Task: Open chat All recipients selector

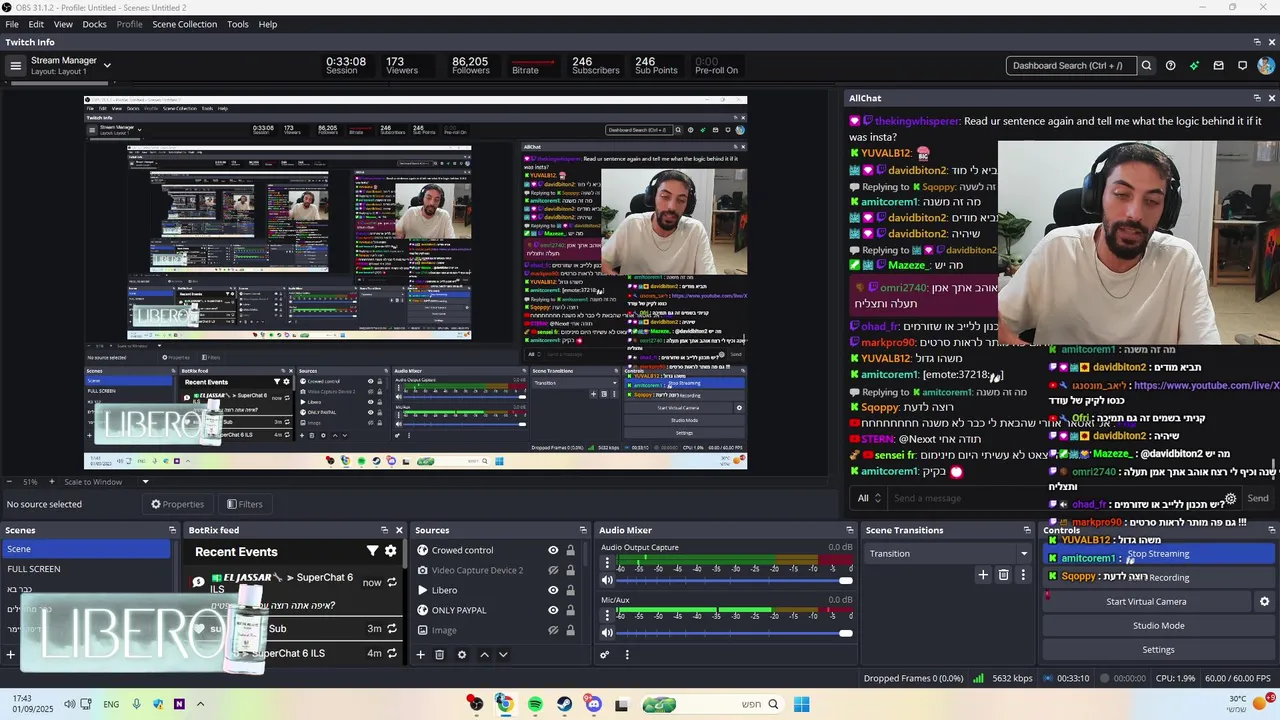Action: click(x=869, y=498)
